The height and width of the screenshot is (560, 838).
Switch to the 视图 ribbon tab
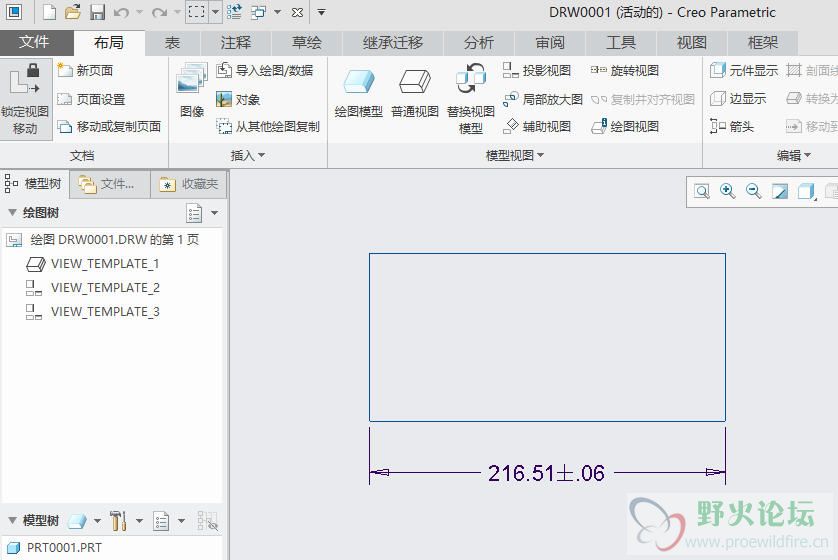pos(692,43)
